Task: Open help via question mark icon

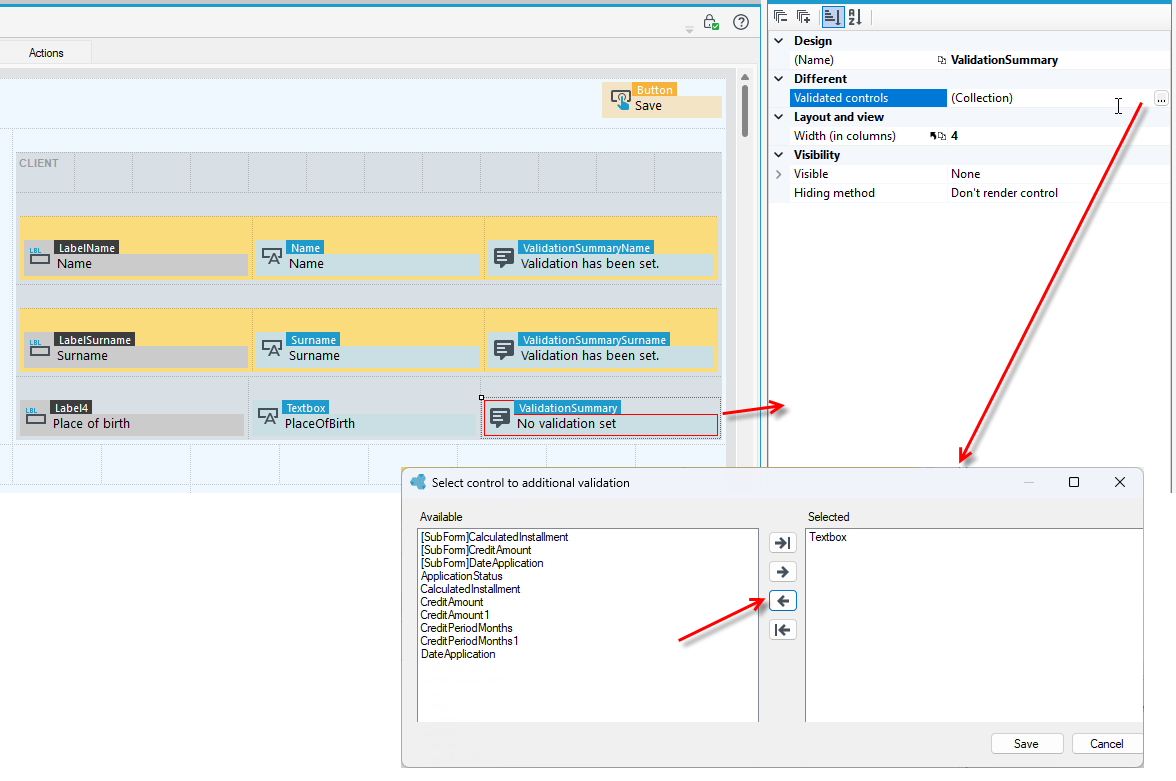Action: 741,22
